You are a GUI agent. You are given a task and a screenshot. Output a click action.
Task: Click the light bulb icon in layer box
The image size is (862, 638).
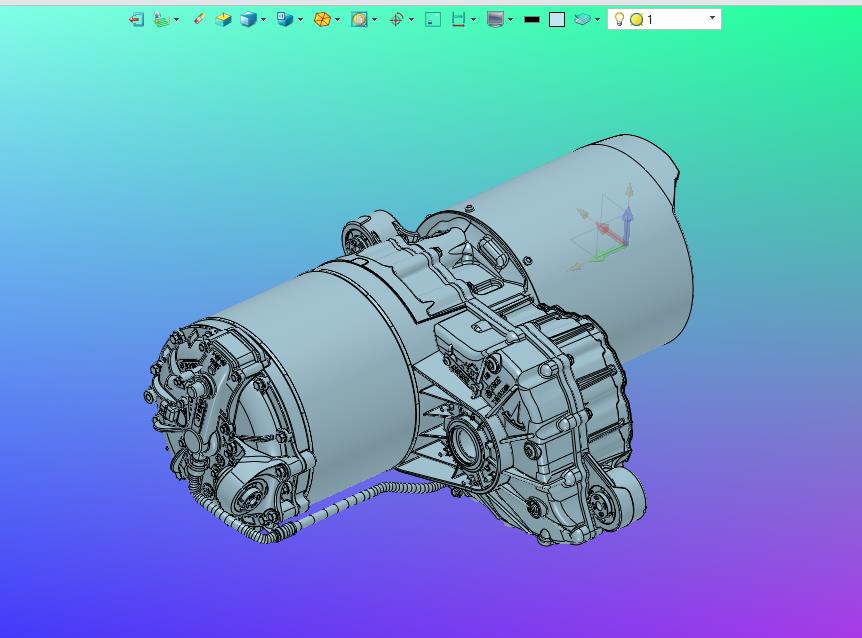[x=619, y=19]
